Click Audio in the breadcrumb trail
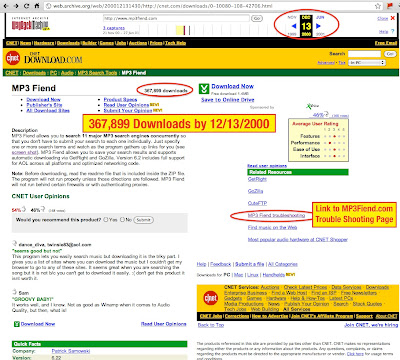This screenshot has width=400, height=360. 67,73
